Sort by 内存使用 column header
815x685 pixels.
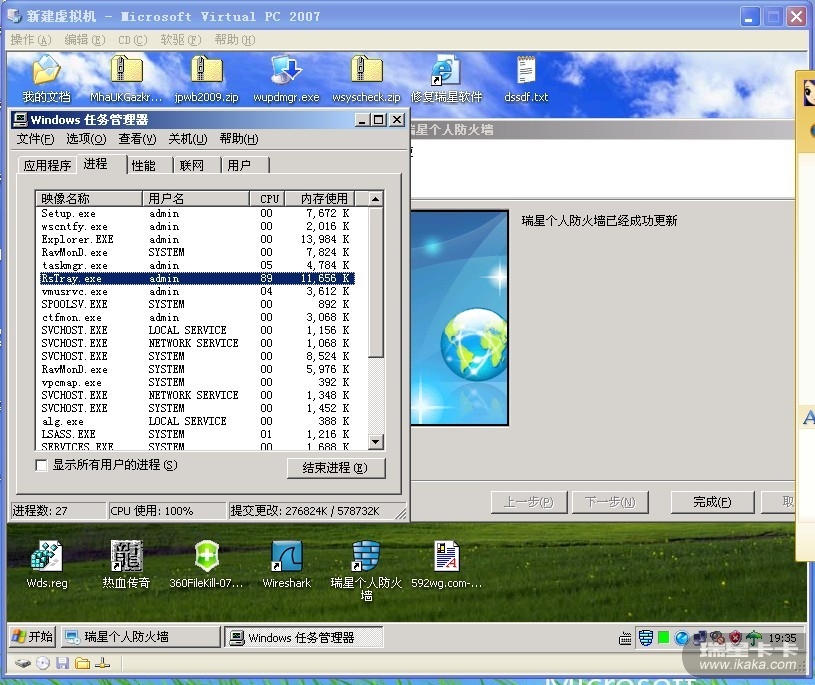[323, 199]
